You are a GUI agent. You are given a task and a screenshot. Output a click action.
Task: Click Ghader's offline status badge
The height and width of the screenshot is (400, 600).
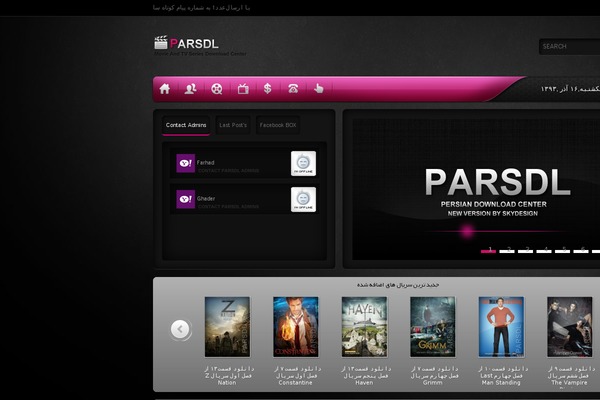(303, 199)
